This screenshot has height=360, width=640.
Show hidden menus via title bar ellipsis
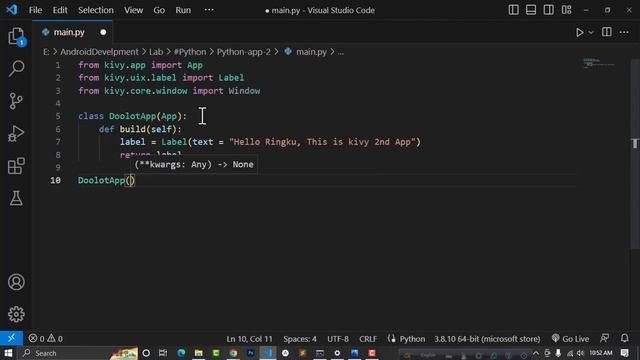[209, 10]
